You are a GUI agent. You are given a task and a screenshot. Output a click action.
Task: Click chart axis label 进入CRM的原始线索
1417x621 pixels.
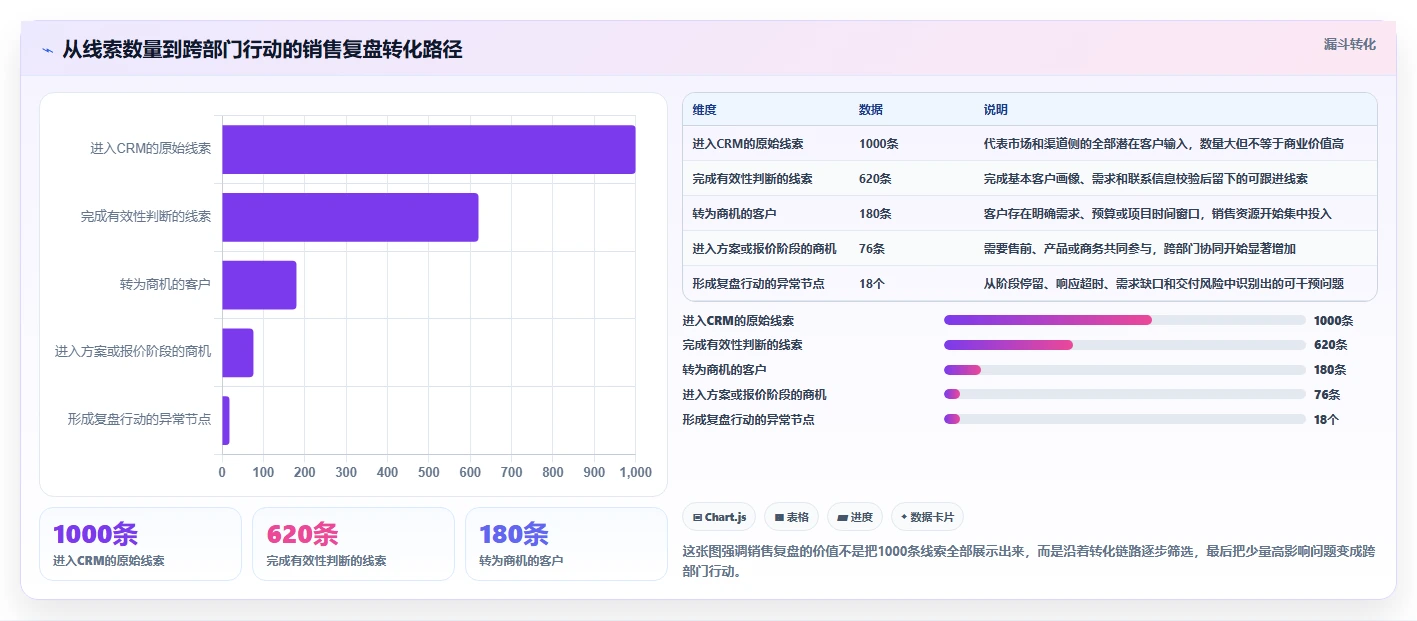tap(150, 149)
